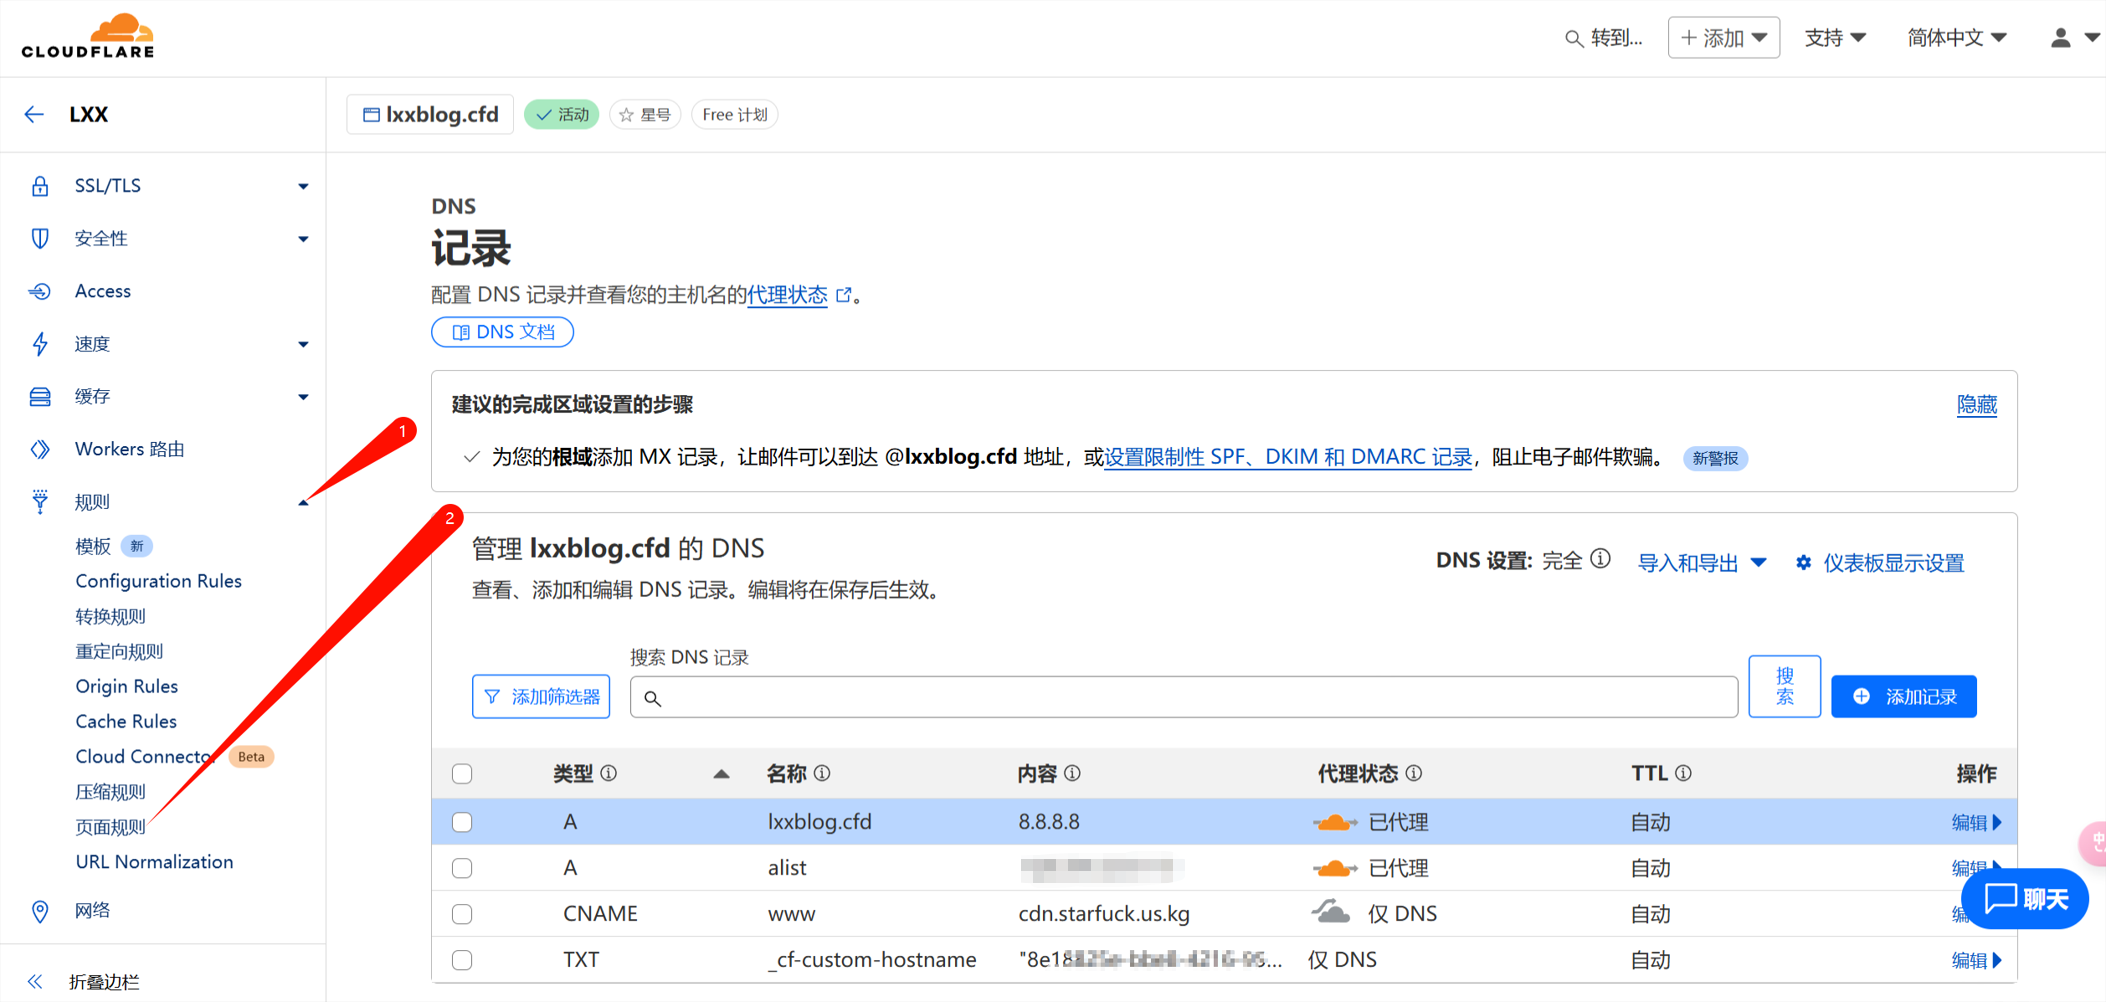2106x1002 pixels.
Task: Click the user account icon
Action: [2060, 38]
